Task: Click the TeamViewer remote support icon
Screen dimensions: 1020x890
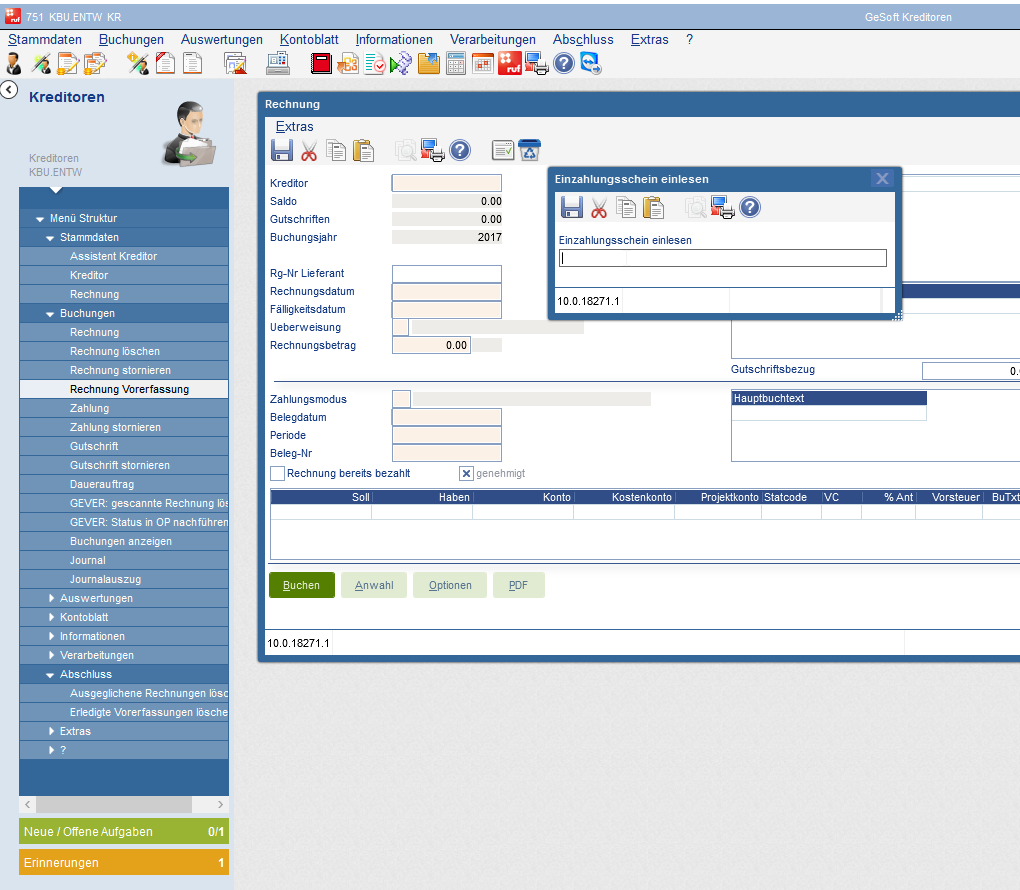Action: [x=591, y=64]
